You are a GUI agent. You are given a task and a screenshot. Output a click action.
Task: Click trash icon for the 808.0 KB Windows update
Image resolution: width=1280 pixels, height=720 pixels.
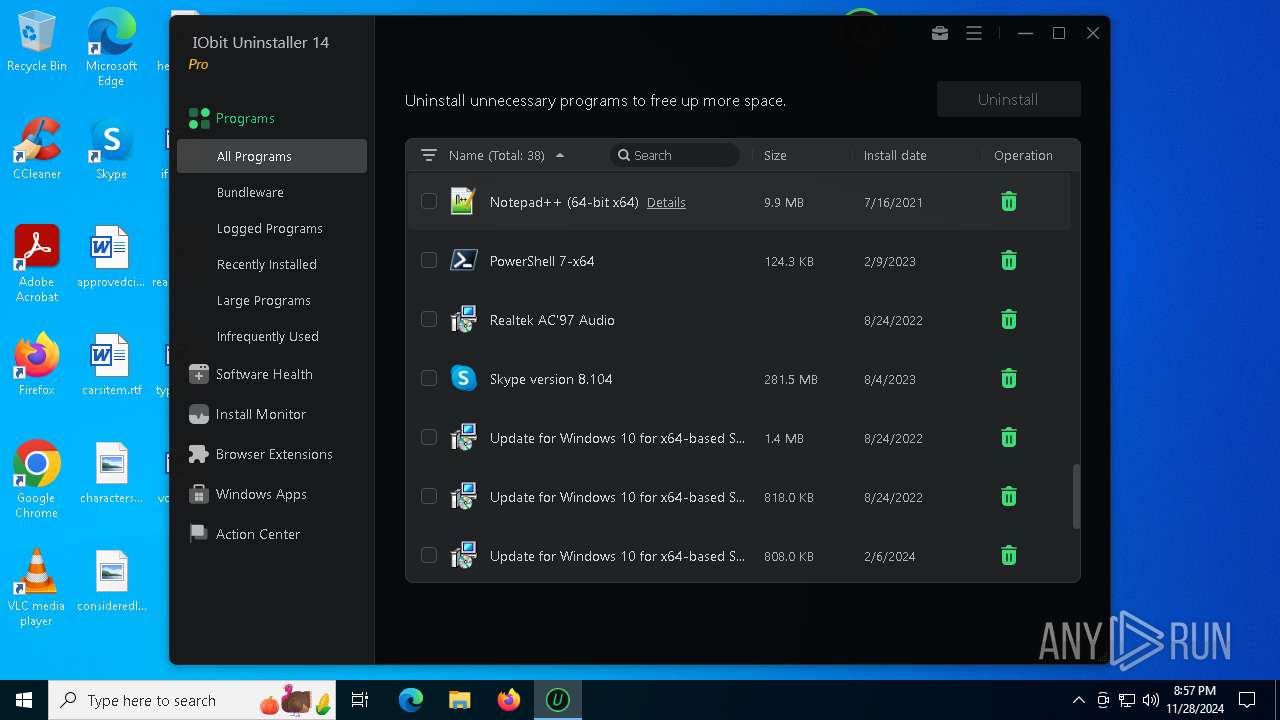[1009, 556]
